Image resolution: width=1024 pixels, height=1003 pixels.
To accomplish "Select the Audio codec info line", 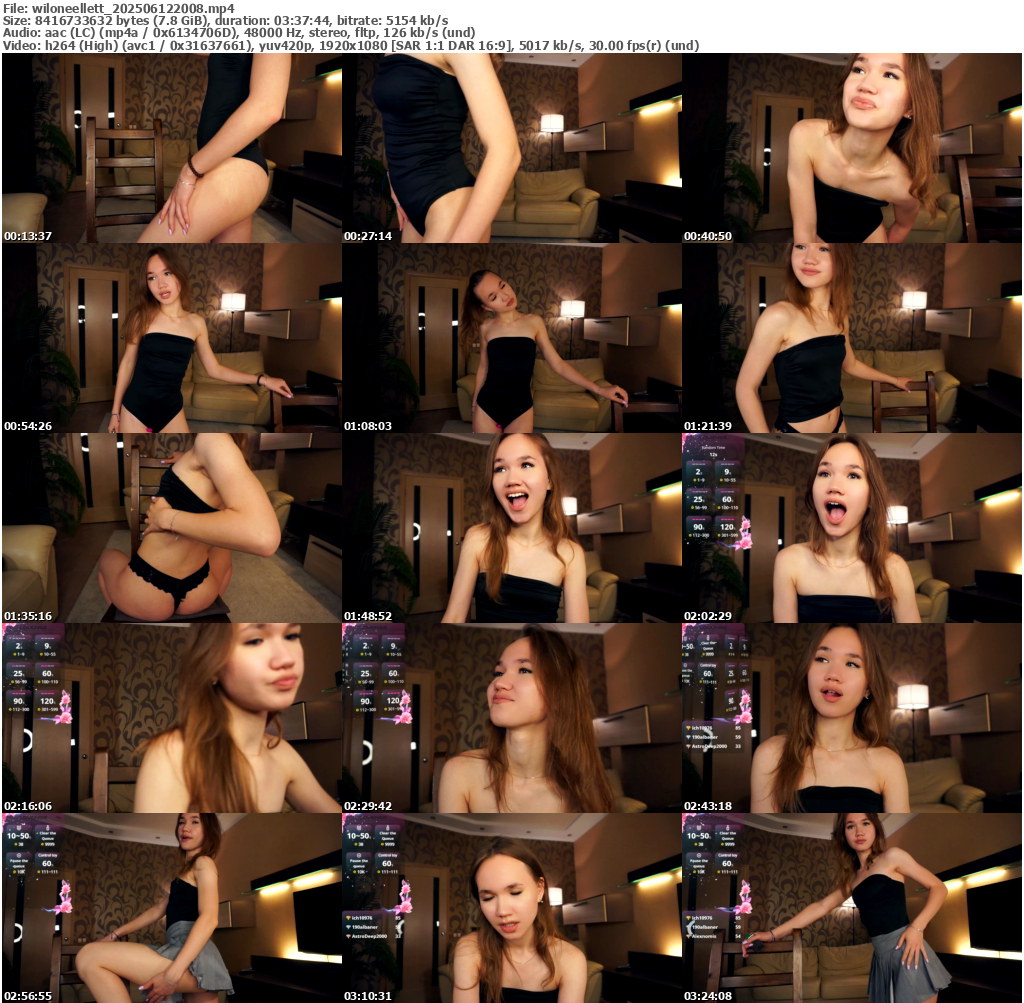I will point(238,33).
